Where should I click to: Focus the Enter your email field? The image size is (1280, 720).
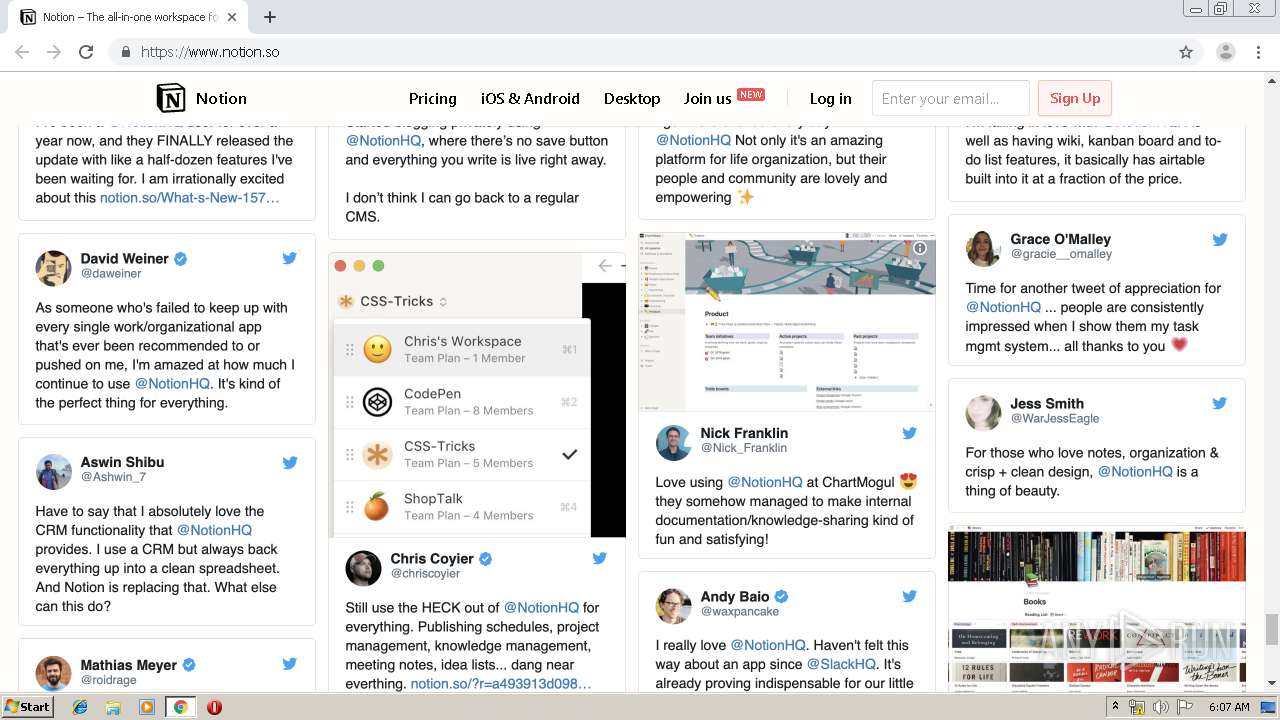[950, 98]
